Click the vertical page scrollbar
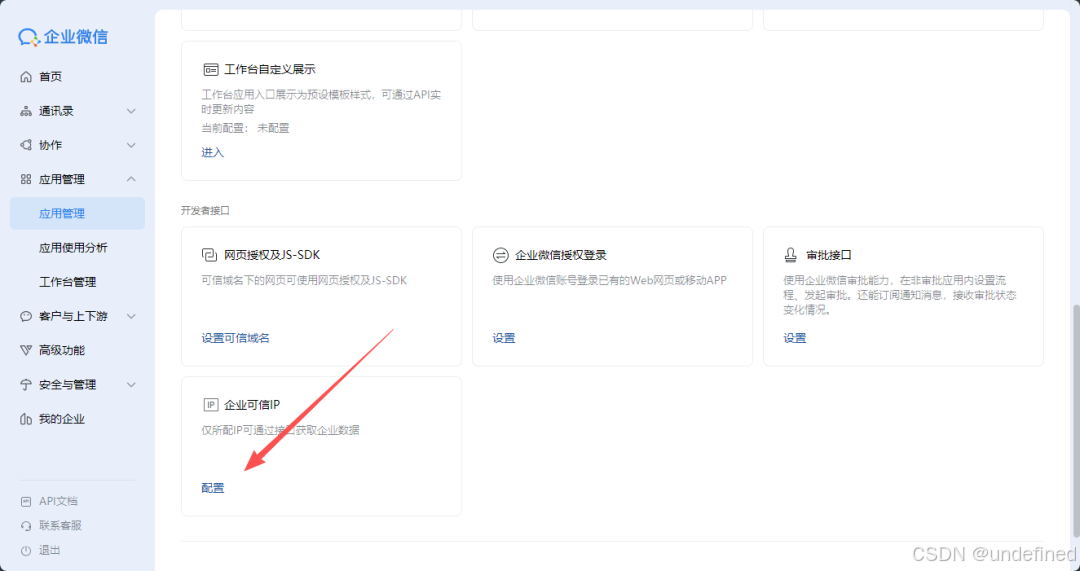The width and height of the screenshot is (1080, 571). tap(1075, 420)
